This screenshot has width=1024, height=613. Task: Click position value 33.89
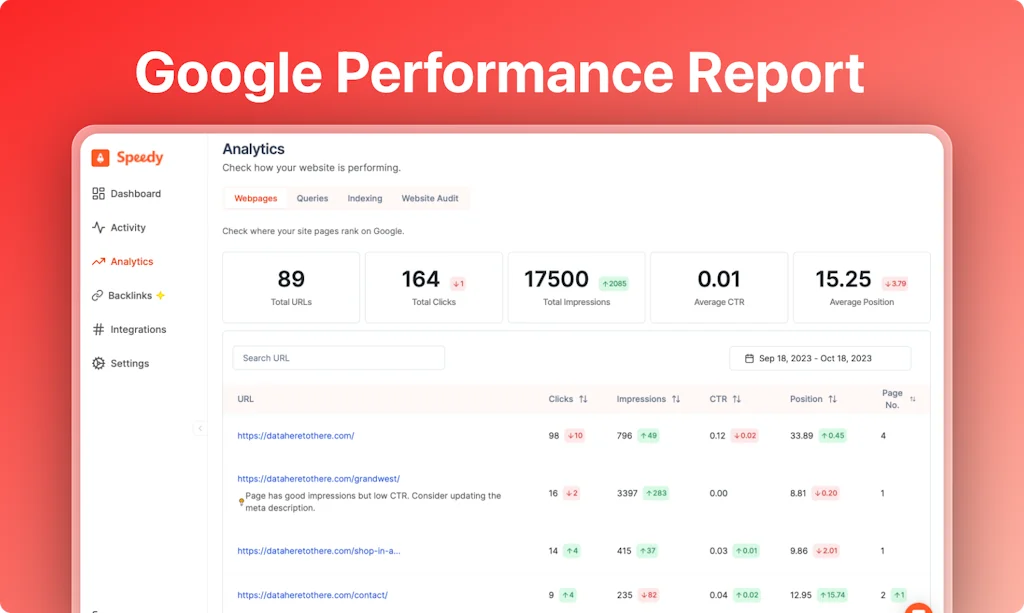pyautogui.click(x=801, y=435)
